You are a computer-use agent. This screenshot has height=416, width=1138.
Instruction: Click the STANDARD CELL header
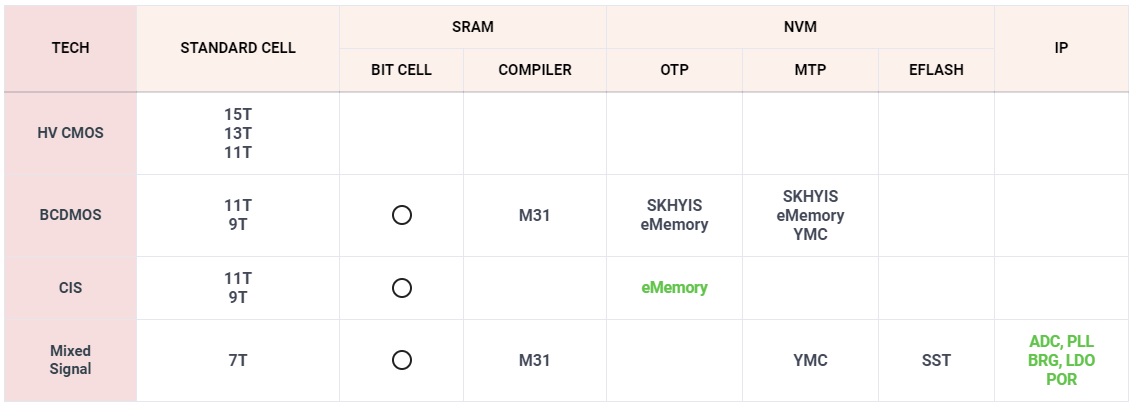(237, 48)
